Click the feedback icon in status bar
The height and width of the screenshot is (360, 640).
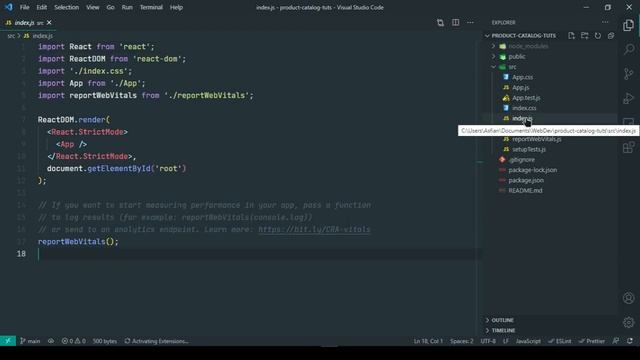pyautogui.click(x=616, y=341)
